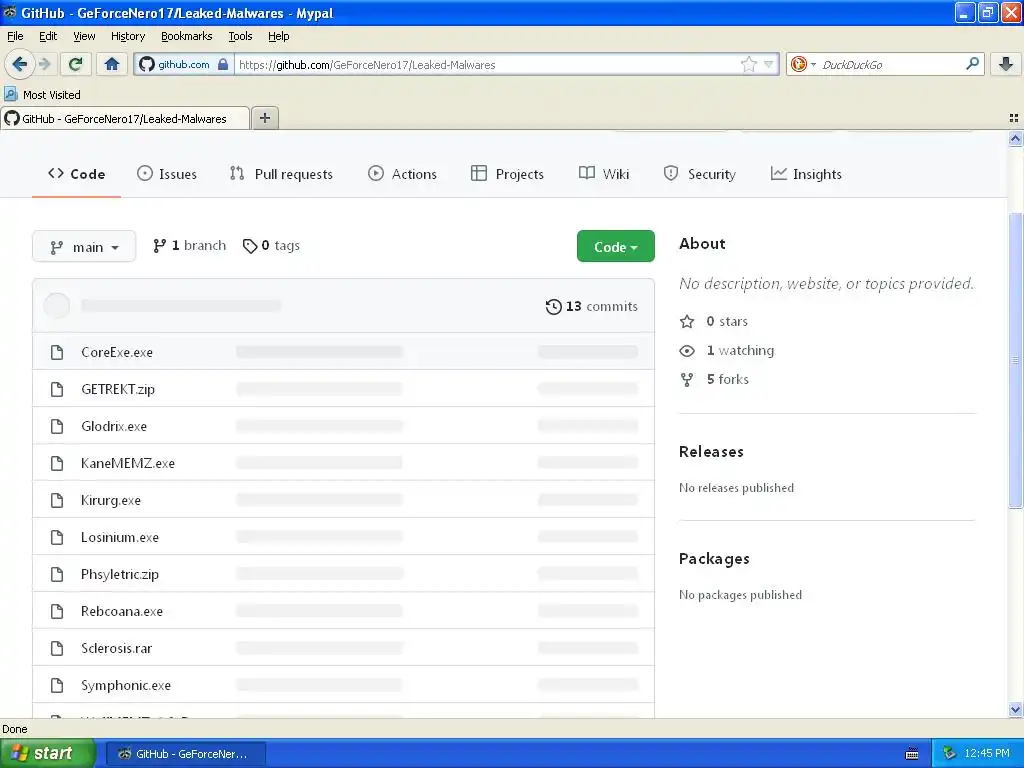
Task: Open the History menu
Action: pos(127,36)
